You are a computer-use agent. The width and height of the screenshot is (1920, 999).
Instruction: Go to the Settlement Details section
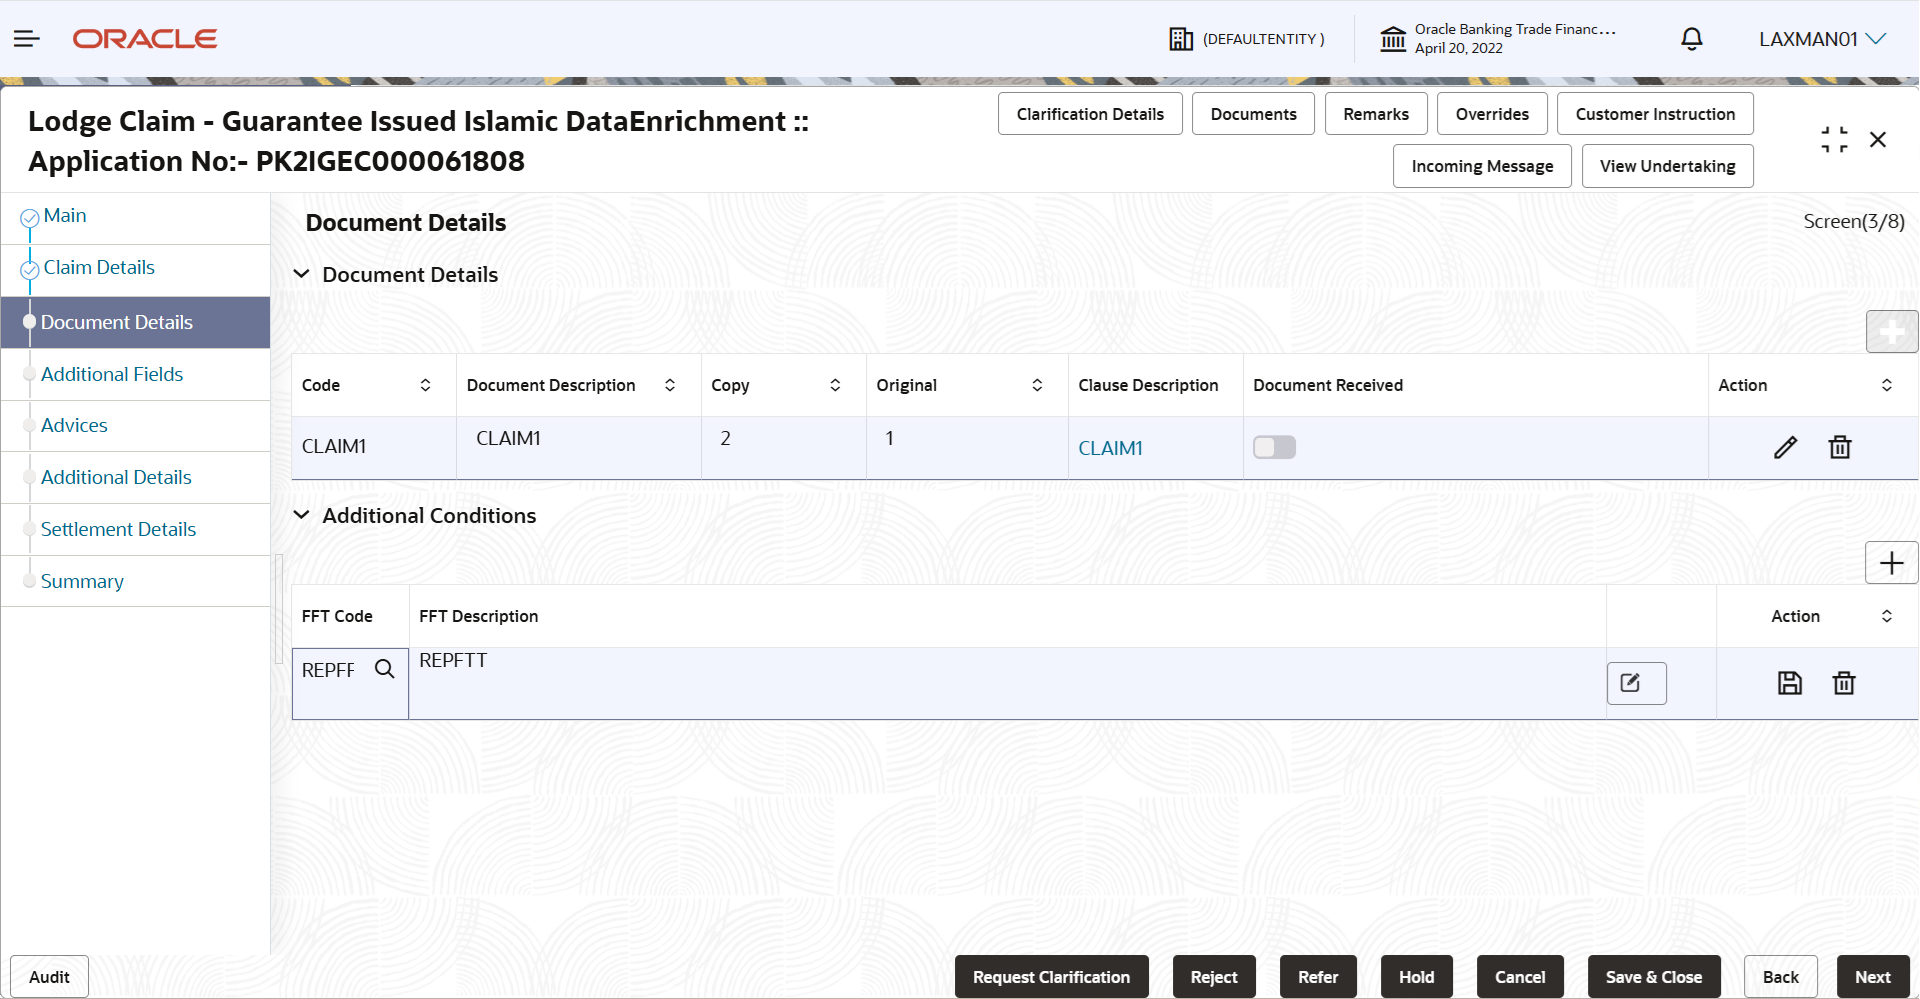(x=119, y=529)
